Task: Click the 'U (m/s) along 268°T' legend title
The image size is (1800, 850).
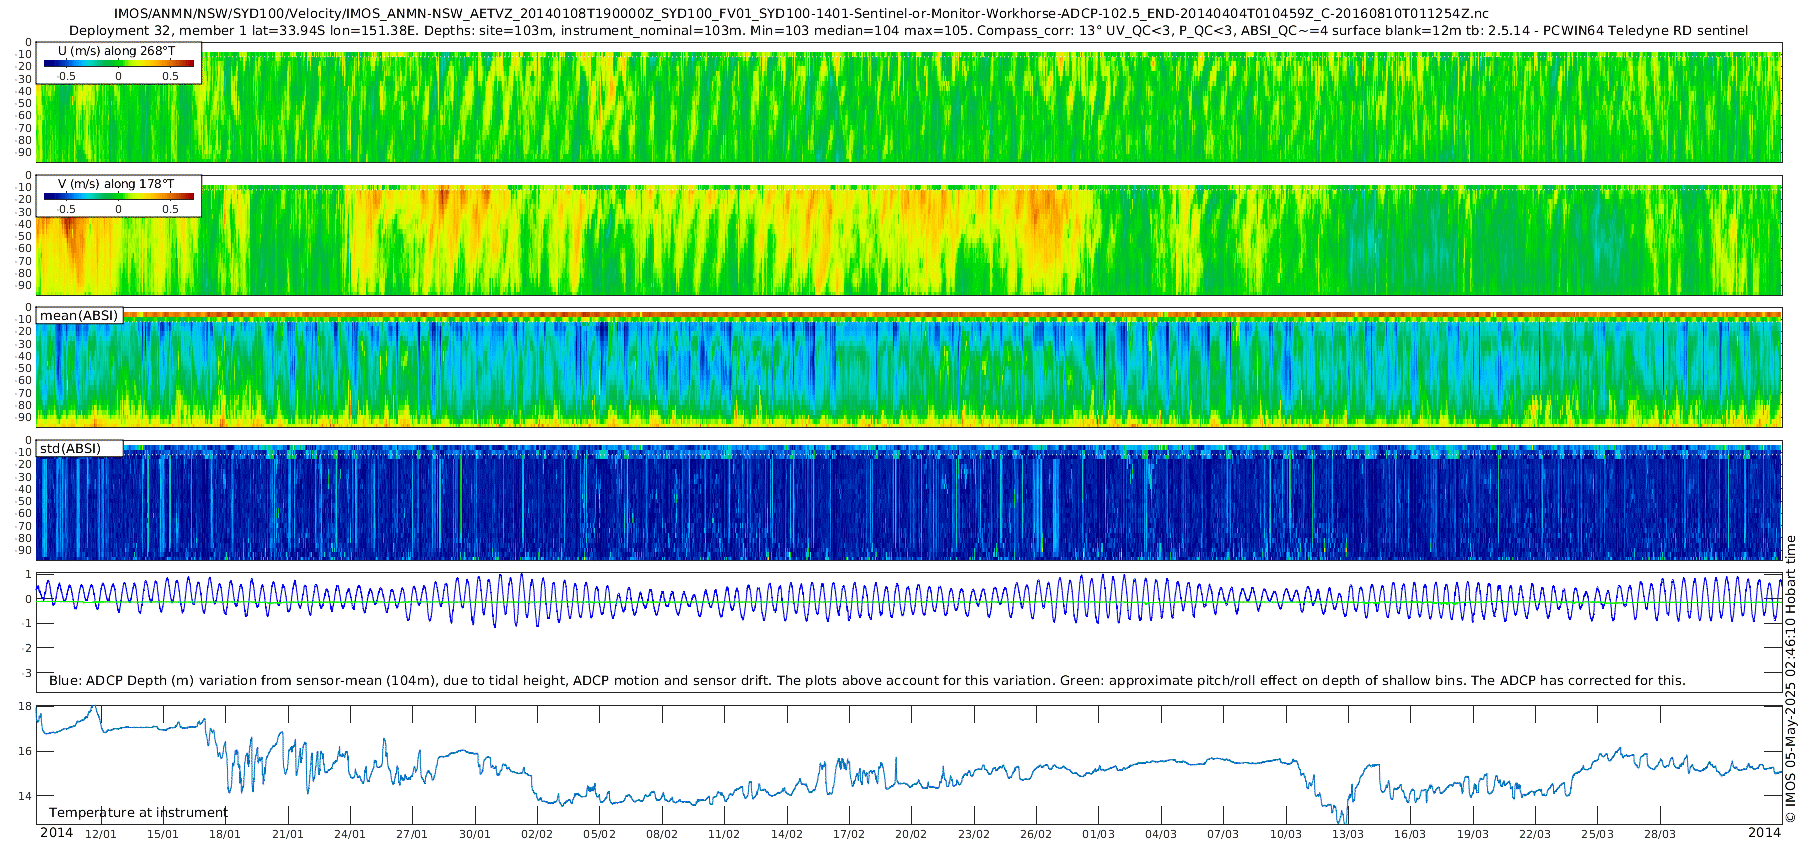Action: pos(116,51)
